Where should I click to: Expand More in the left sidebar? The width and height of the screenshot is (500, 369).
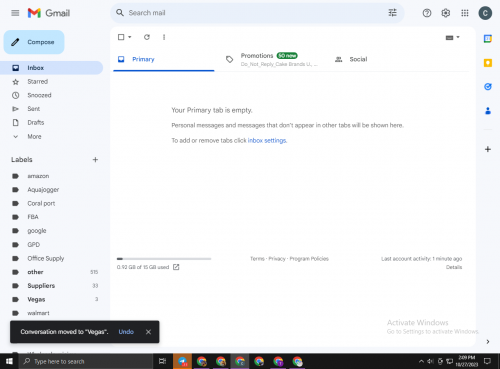click(34, 136)
